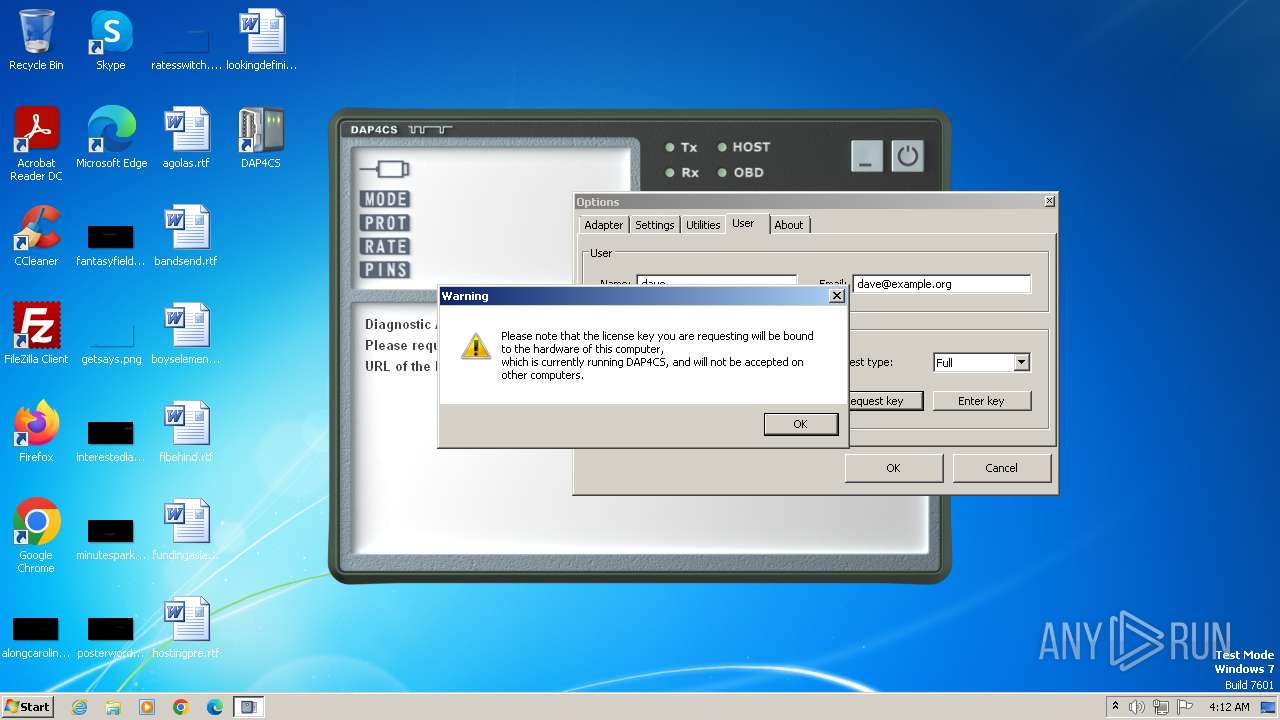Open the Windows Start menu

coord(28,707)
